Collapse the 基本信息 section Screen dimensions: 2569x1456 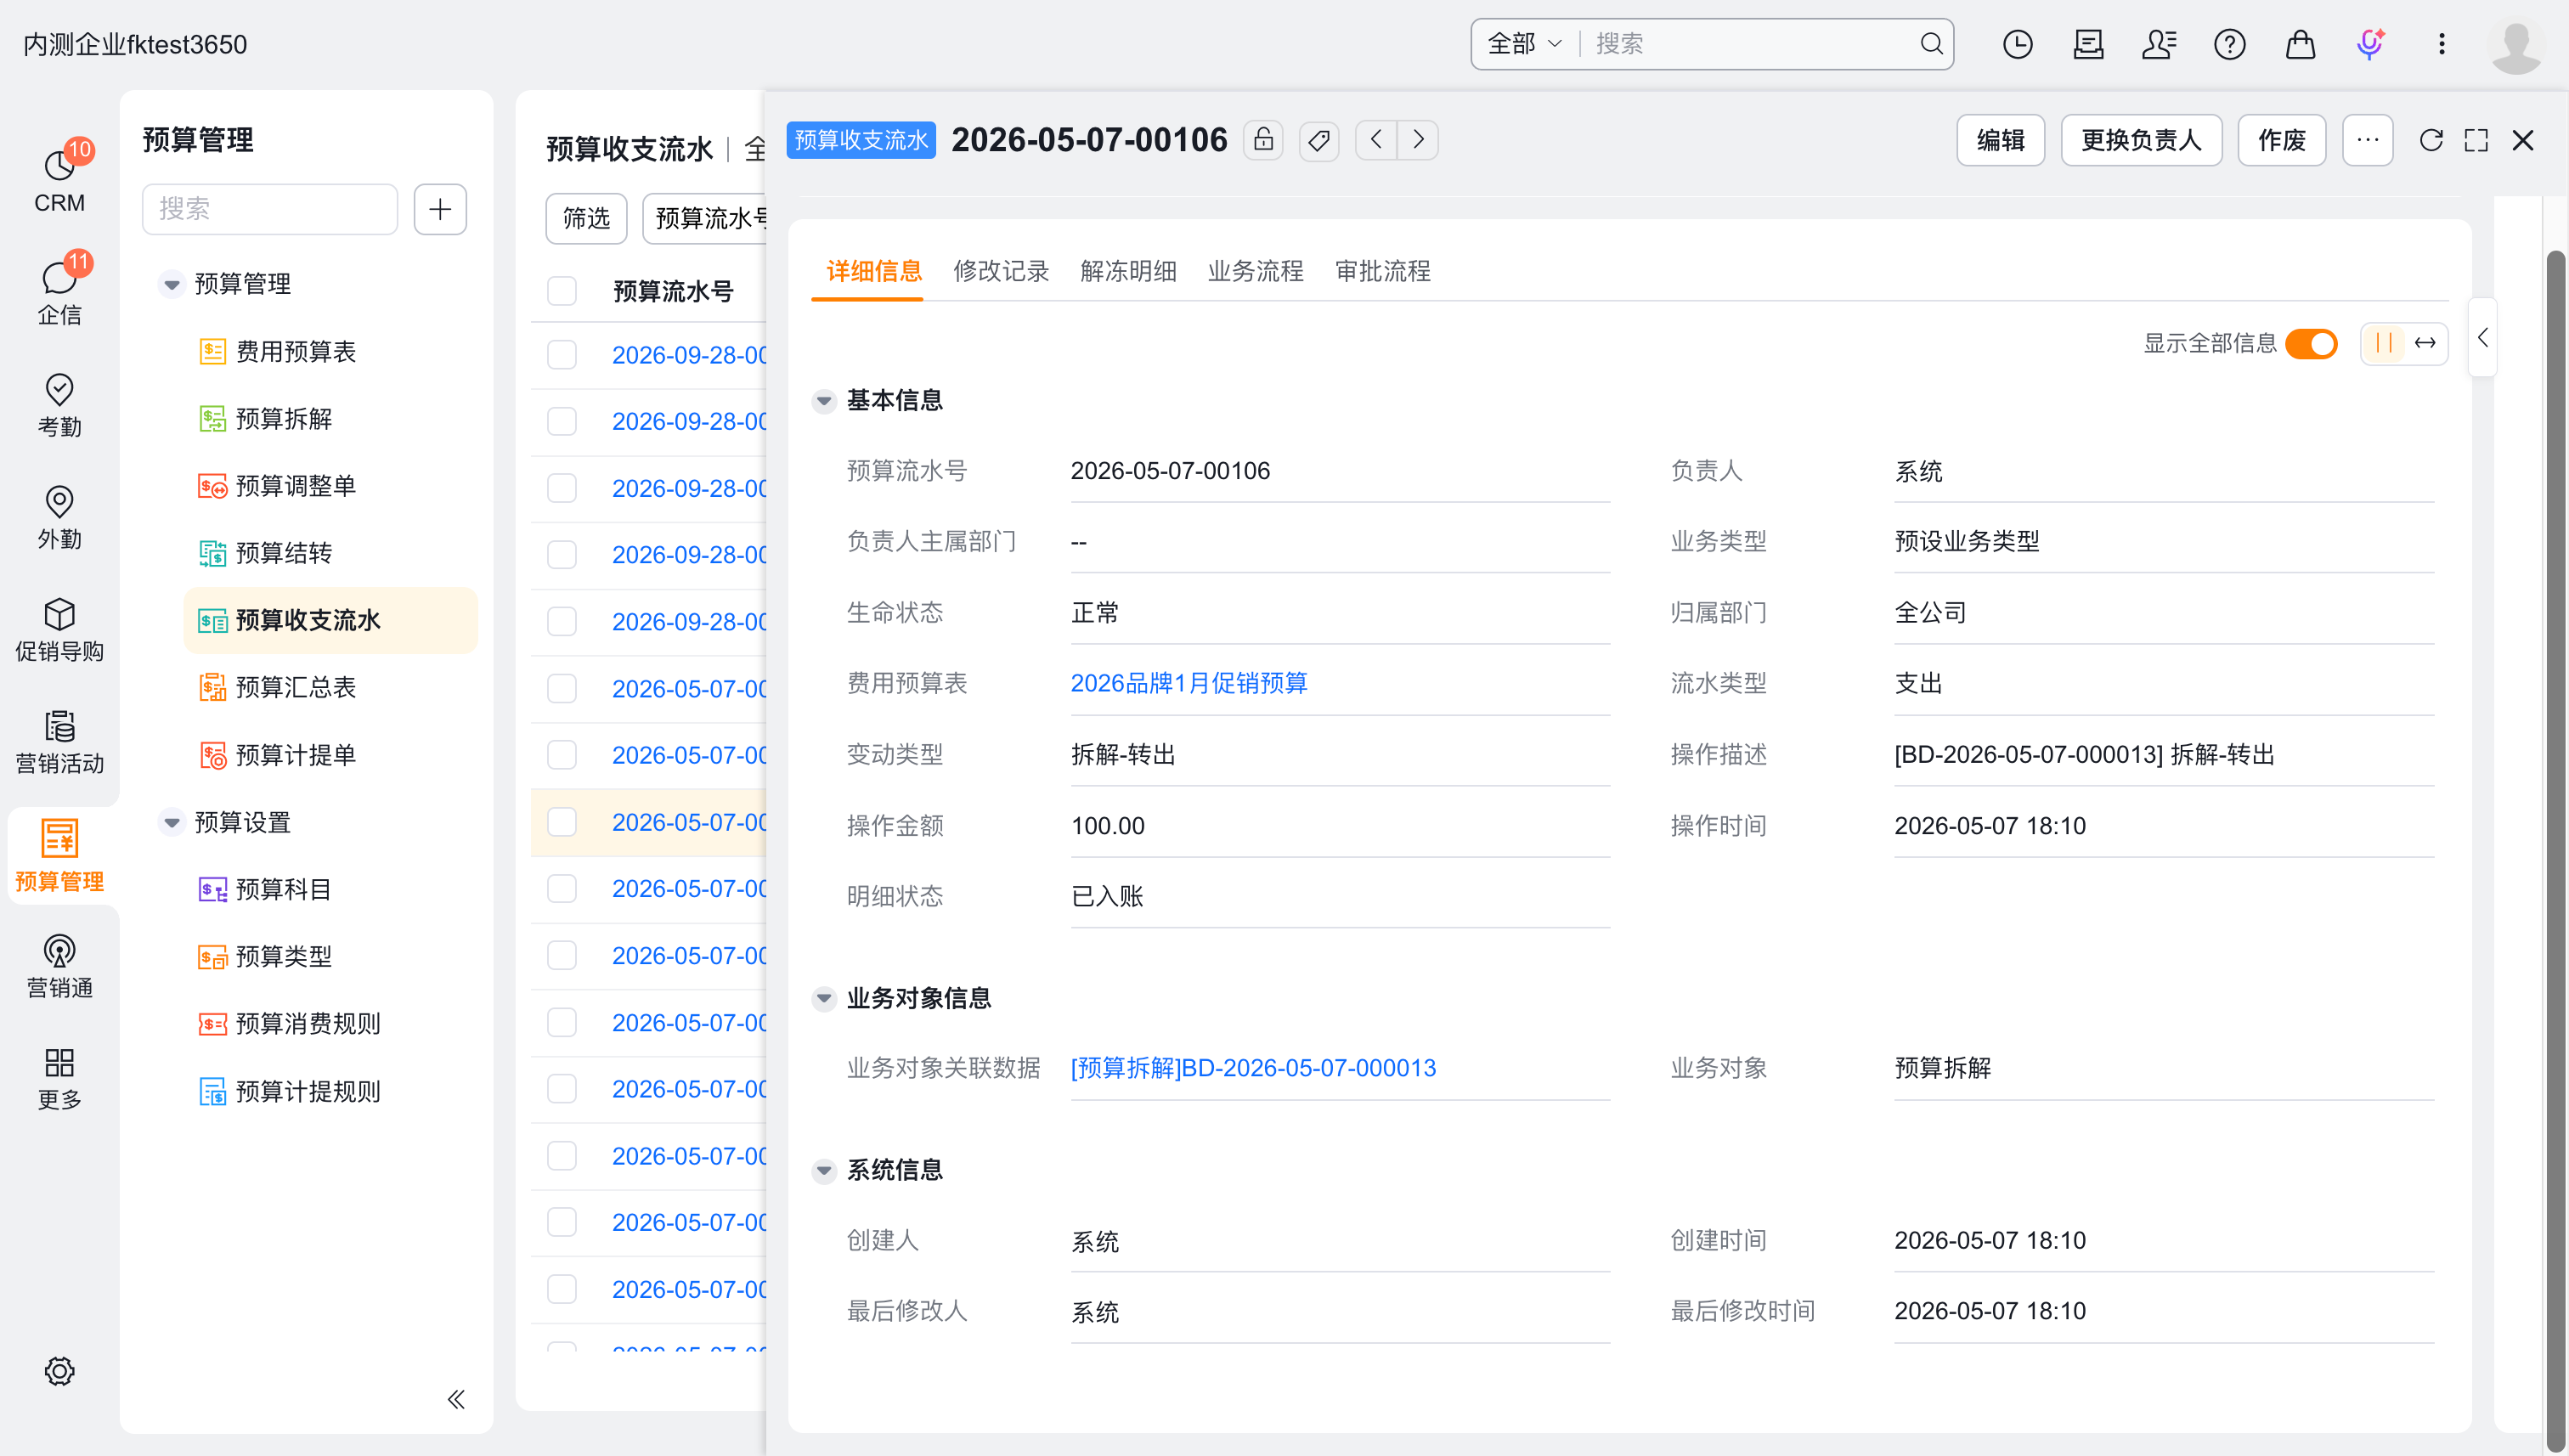[x=824, y=401]
